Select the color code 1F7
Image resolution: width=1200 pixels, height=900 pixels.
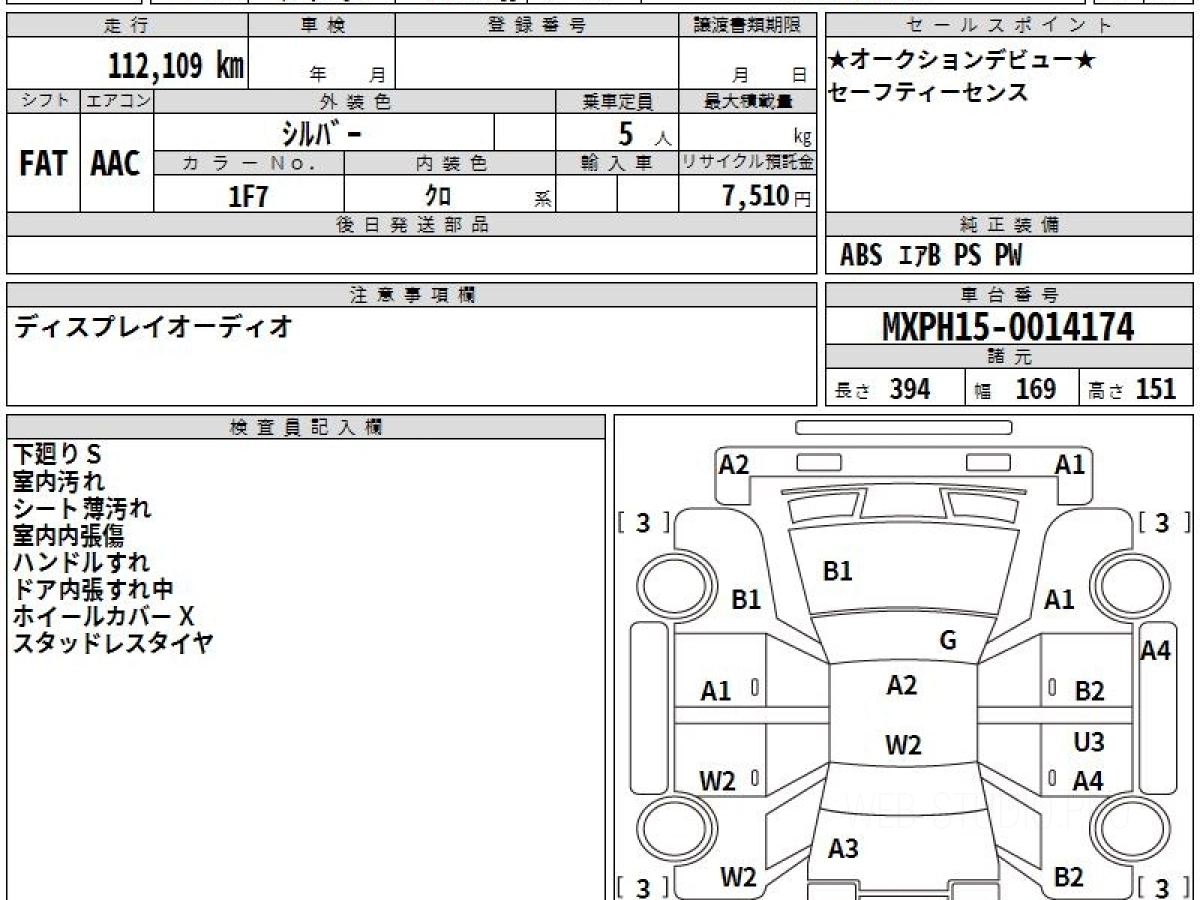tap(249, 195)
